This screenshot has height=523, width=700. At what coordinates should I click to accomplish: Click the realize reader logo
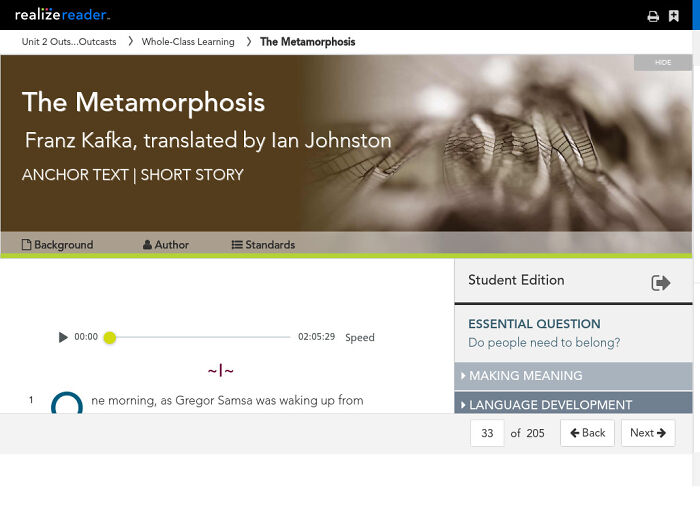(62, 15)
